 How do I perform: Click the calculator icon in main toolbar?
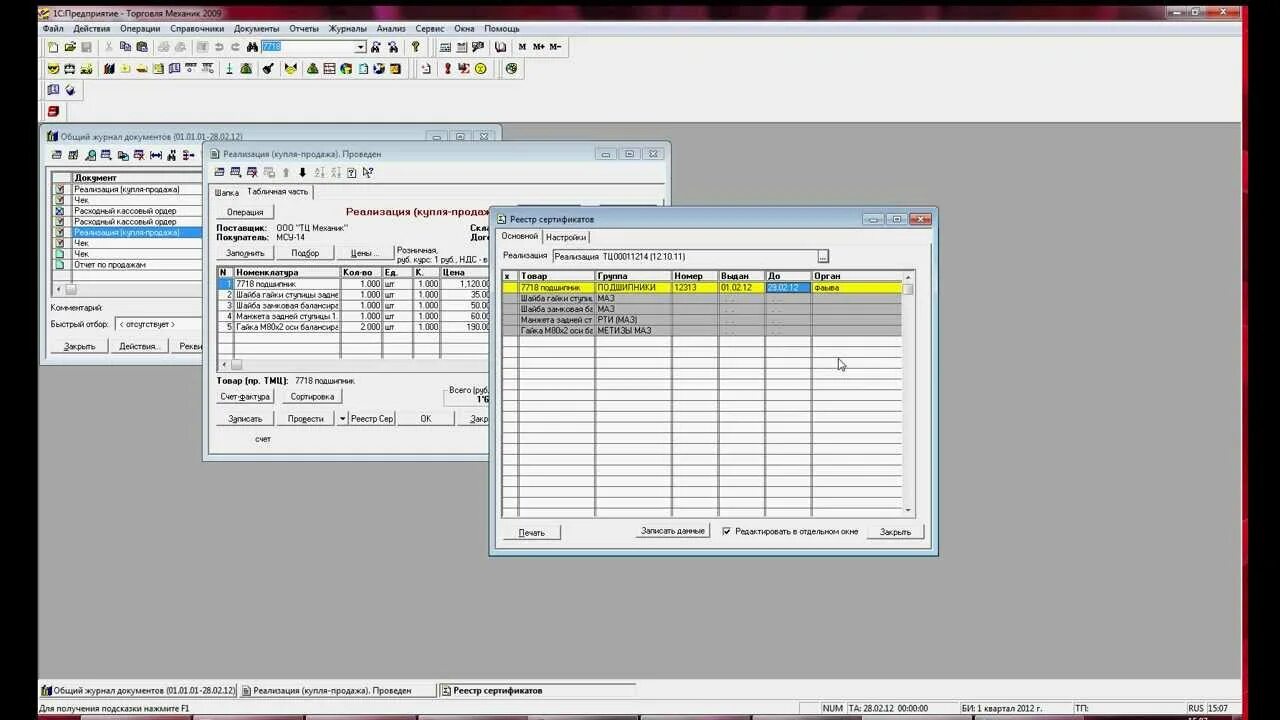(x=445, y=47)
